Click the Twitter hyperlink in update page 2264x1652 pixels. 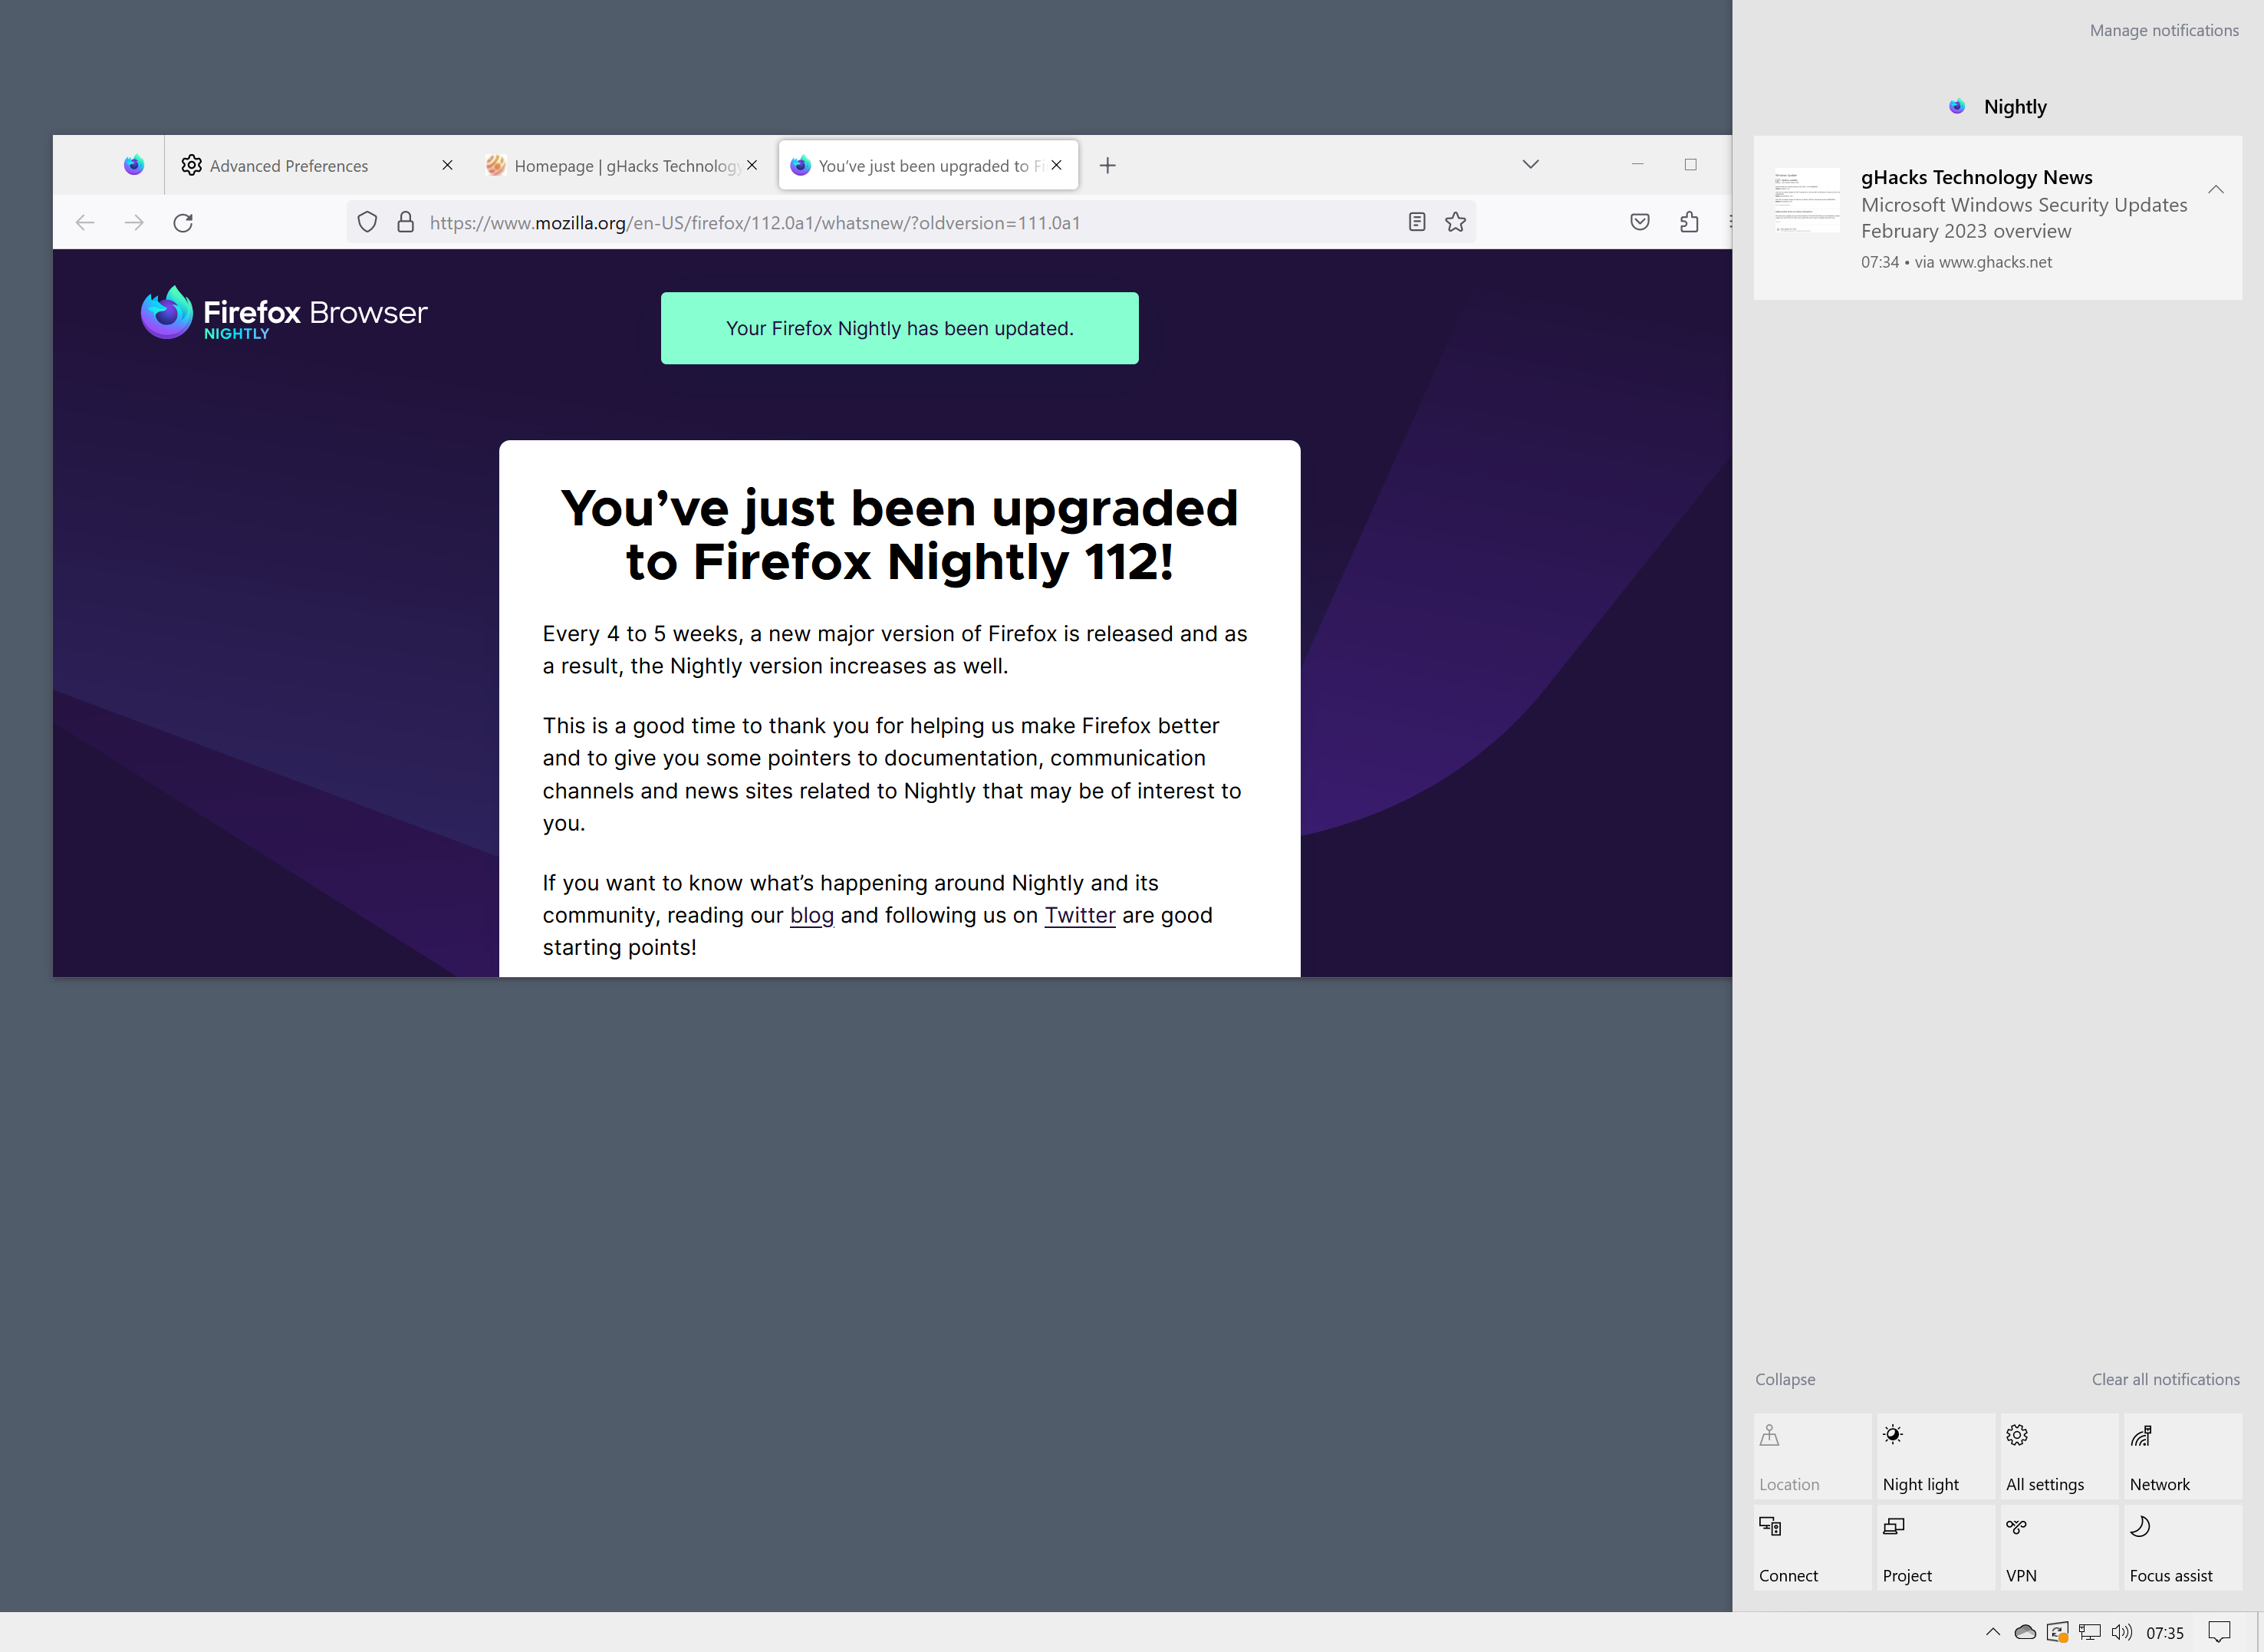(1079, 914)
